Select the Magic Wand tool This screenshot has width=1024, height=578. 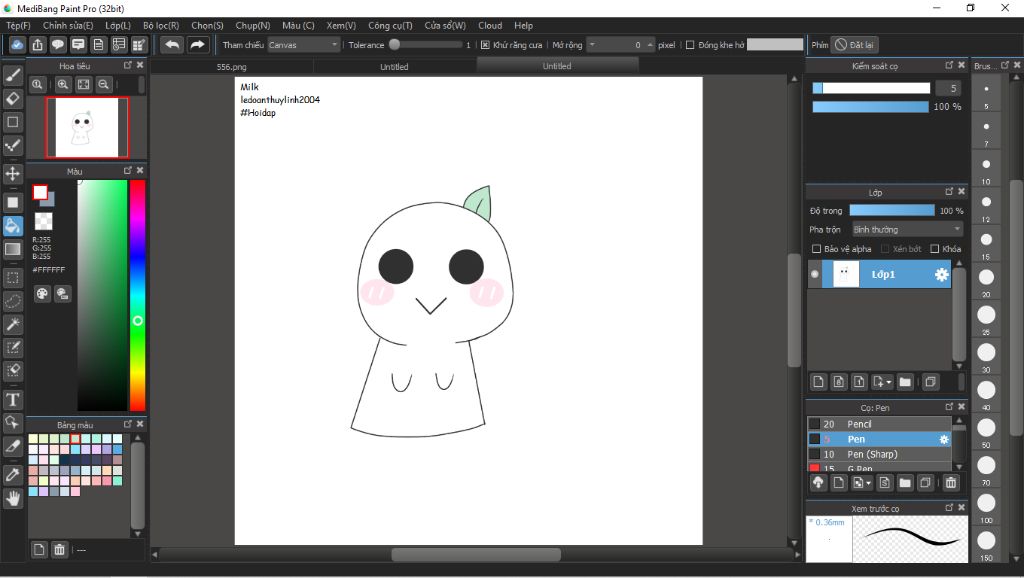[12, 325]
